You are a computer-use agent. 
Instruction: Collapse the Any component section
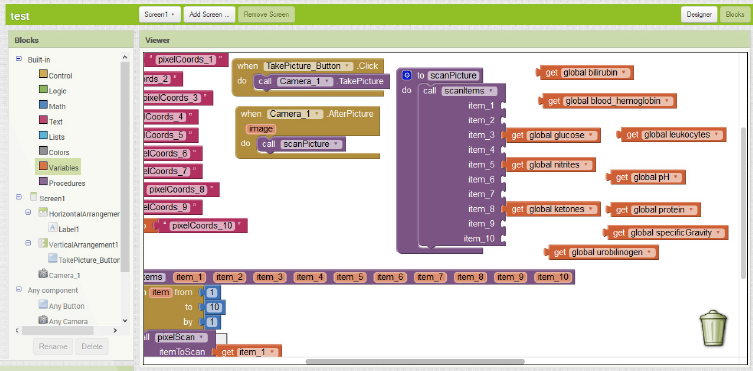coord(19,290)
